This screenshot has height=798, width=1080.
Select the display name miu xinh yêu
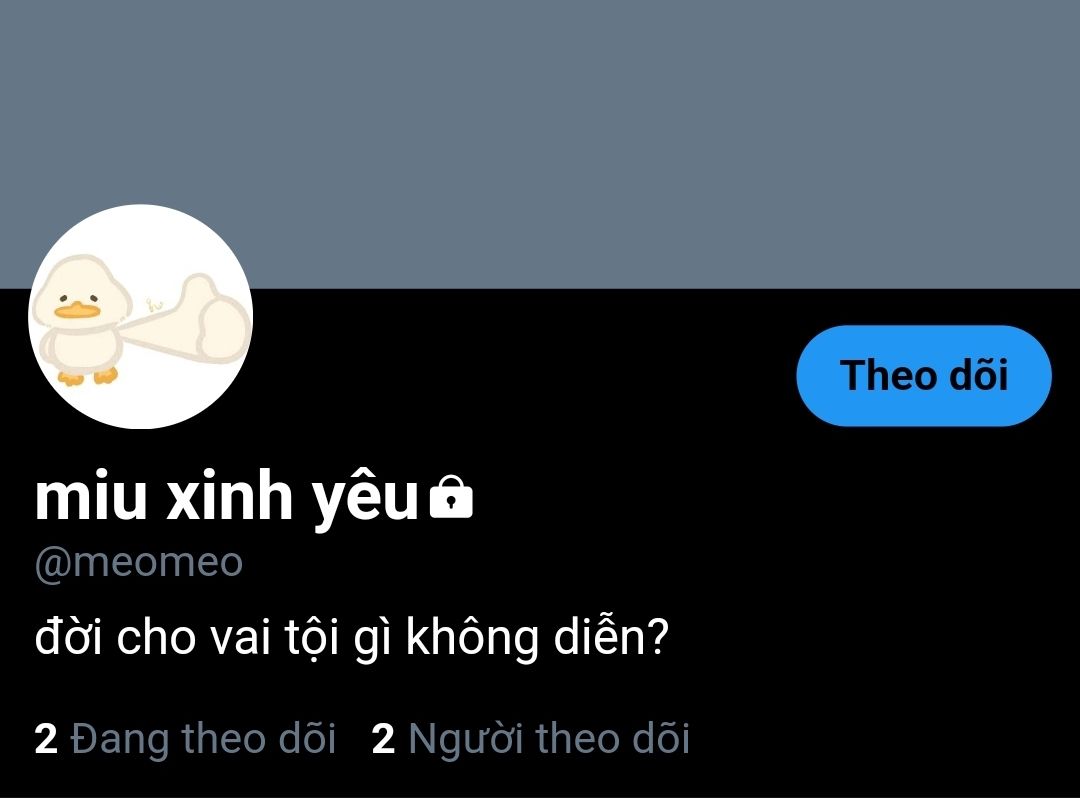227,498
